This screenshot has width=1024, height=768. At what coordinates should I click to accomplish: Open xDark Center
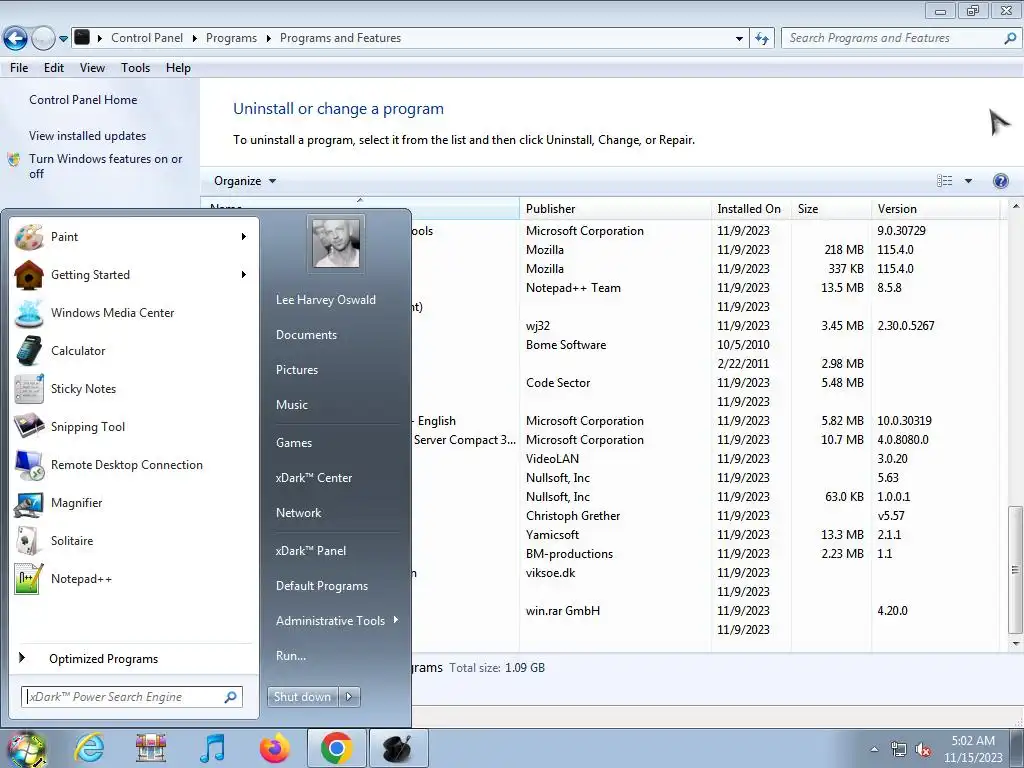(x=313, y=478)
